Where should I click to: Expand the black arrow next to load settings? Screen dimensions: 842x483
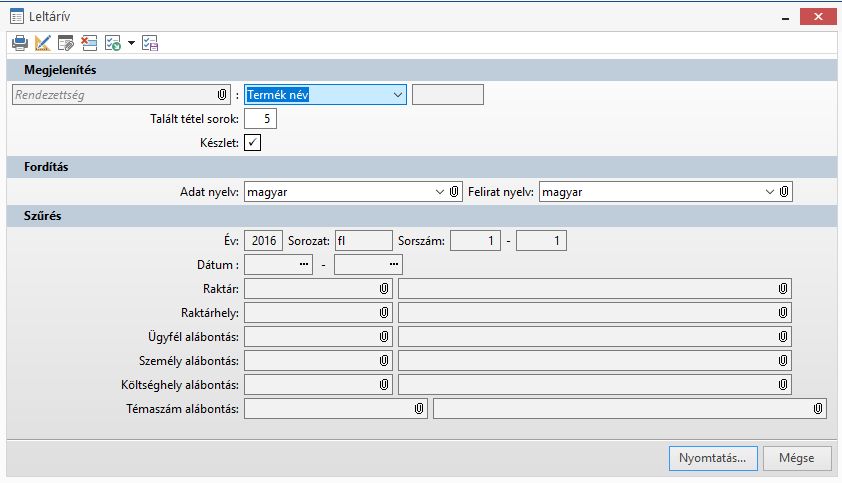click(x=131, y=43)
